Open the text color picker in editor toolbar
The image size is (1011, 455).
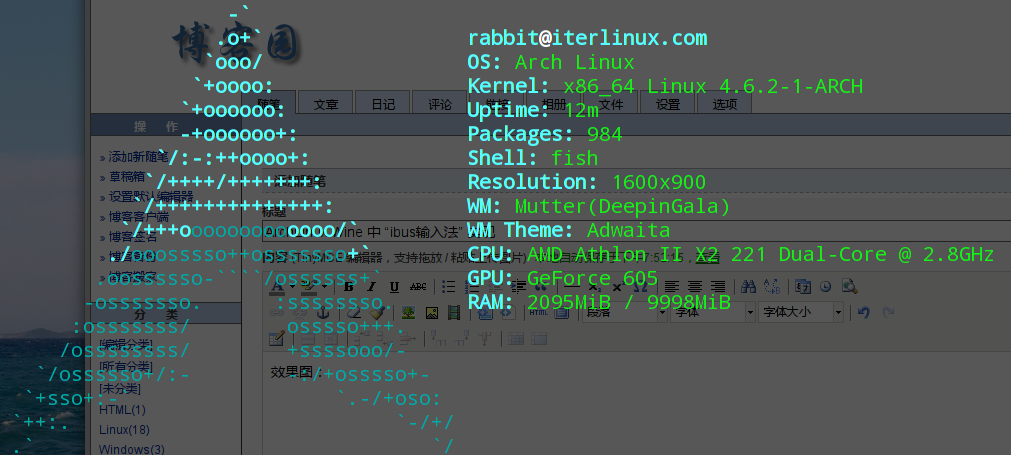click(x=277, y=287)
